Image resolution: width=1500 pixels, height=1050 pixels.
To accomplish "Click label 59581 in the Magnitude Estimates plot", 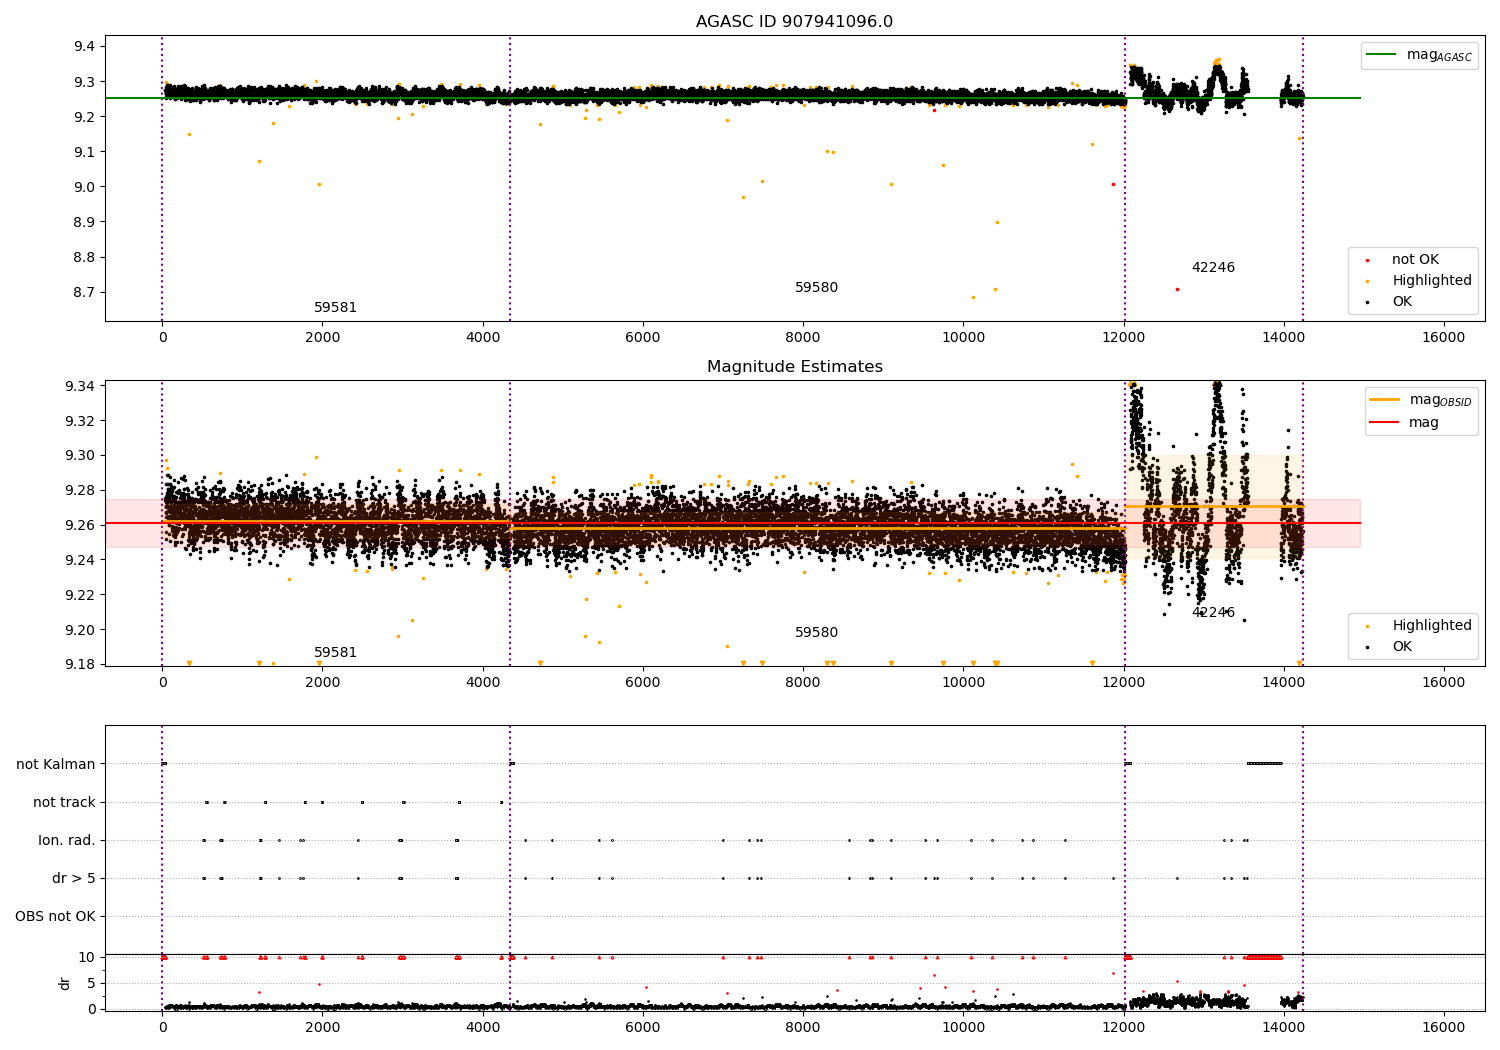I will (x=335, y=653).
